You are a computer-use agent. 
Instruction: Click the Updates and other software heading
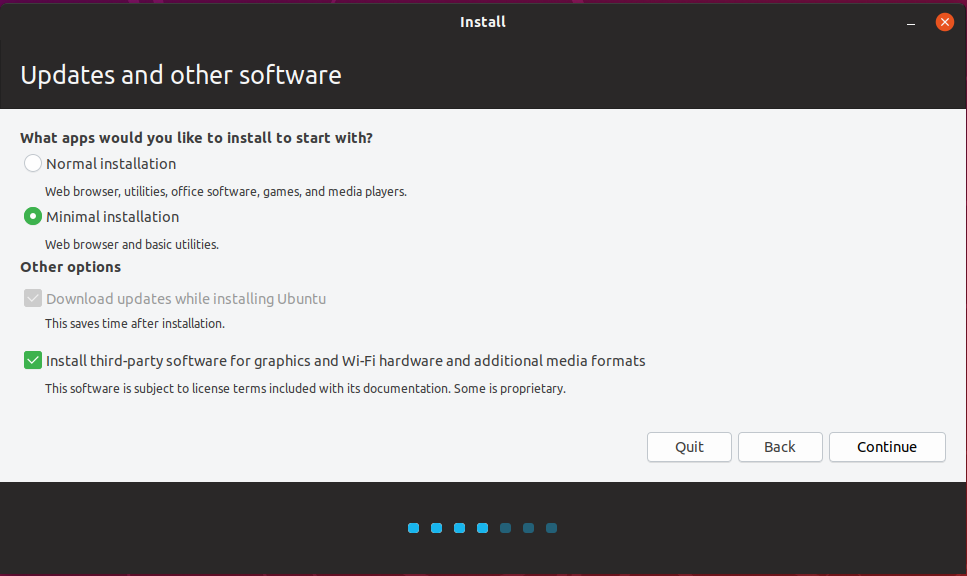[x=181, y=75]
